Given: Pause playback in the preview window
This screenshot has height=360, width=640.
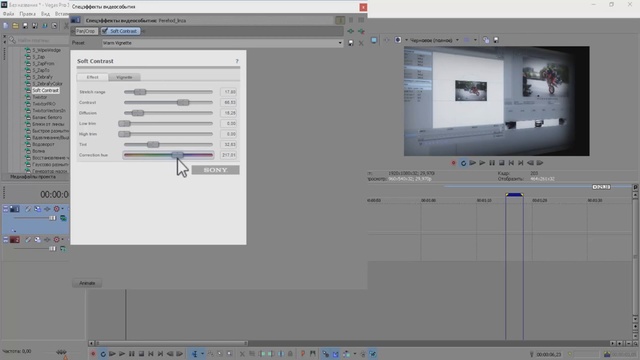Looking at the screenshot, I should coord(492,163).
